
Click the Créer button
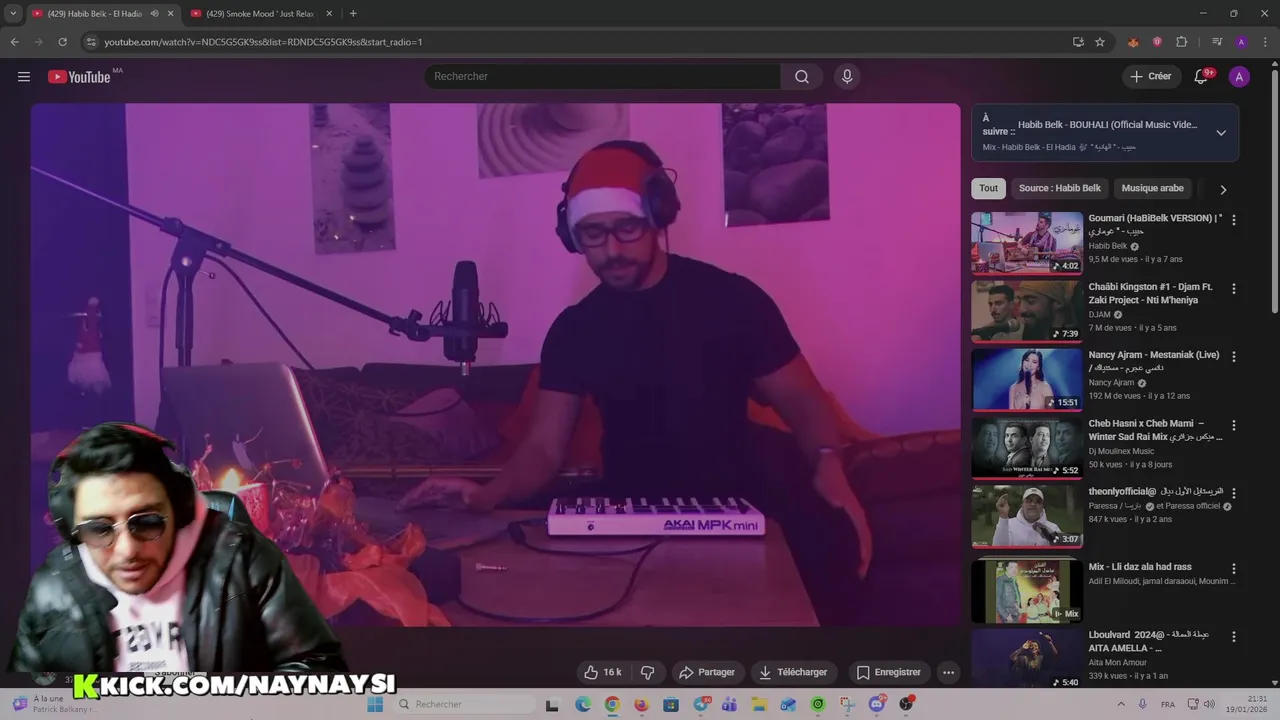pos(1150,77)
